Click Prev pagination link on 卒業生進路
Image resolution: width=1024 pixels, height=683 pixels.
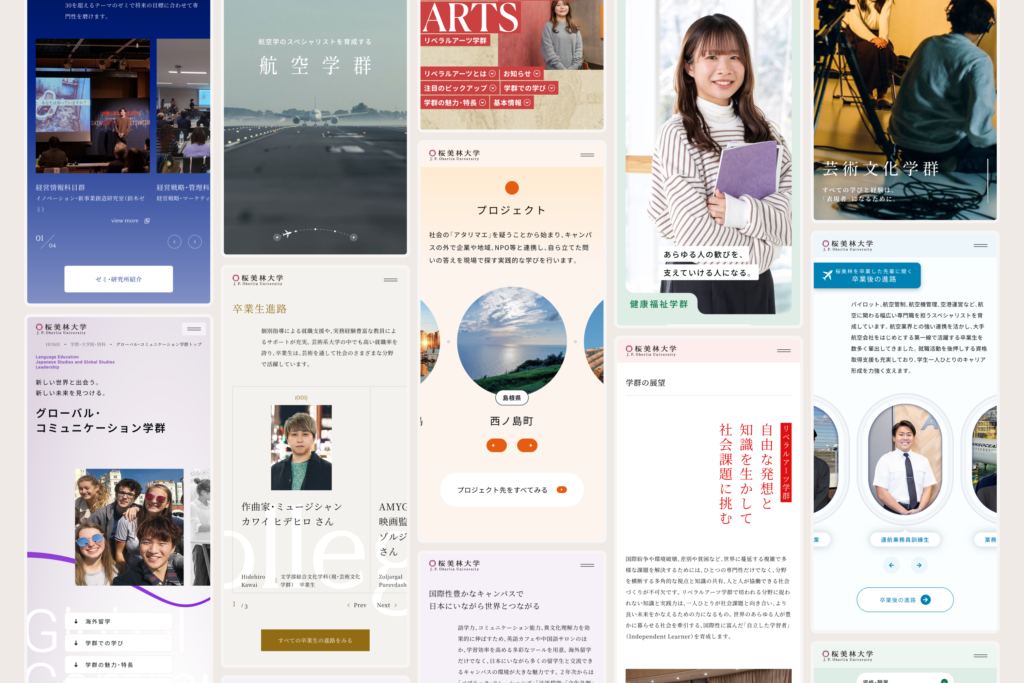(357, 605)
